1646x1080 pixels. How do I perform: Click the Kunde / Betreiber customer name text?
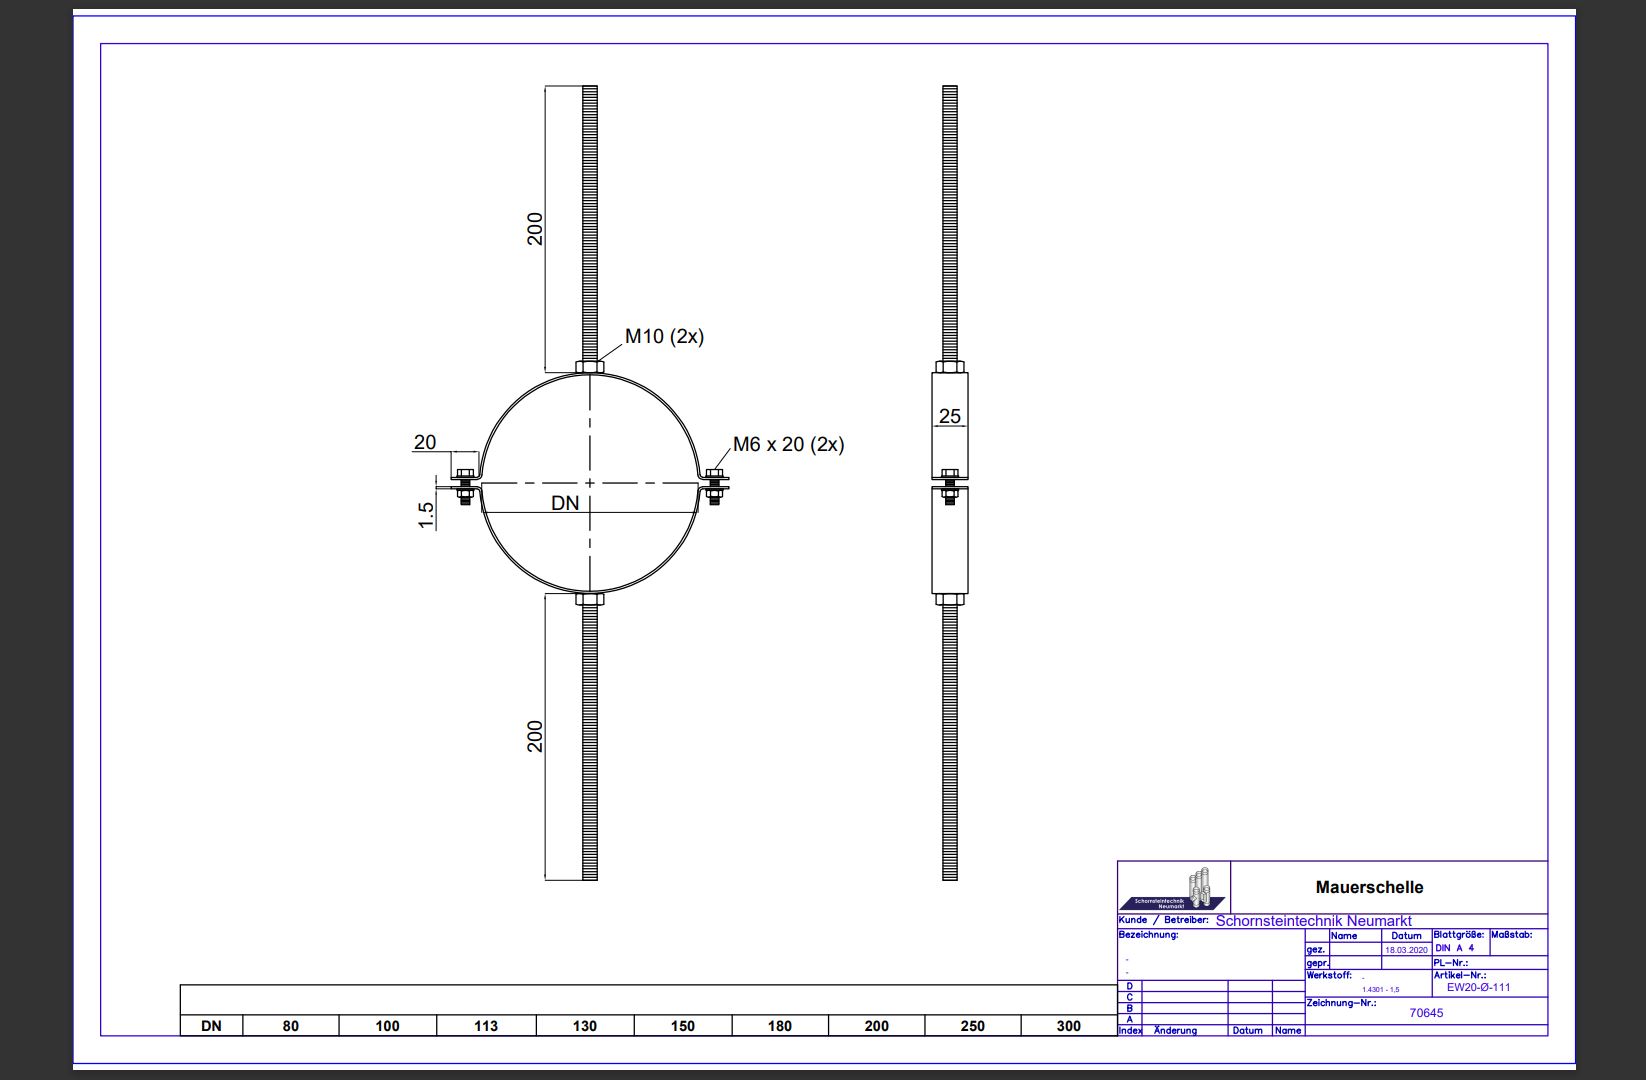1313,921
